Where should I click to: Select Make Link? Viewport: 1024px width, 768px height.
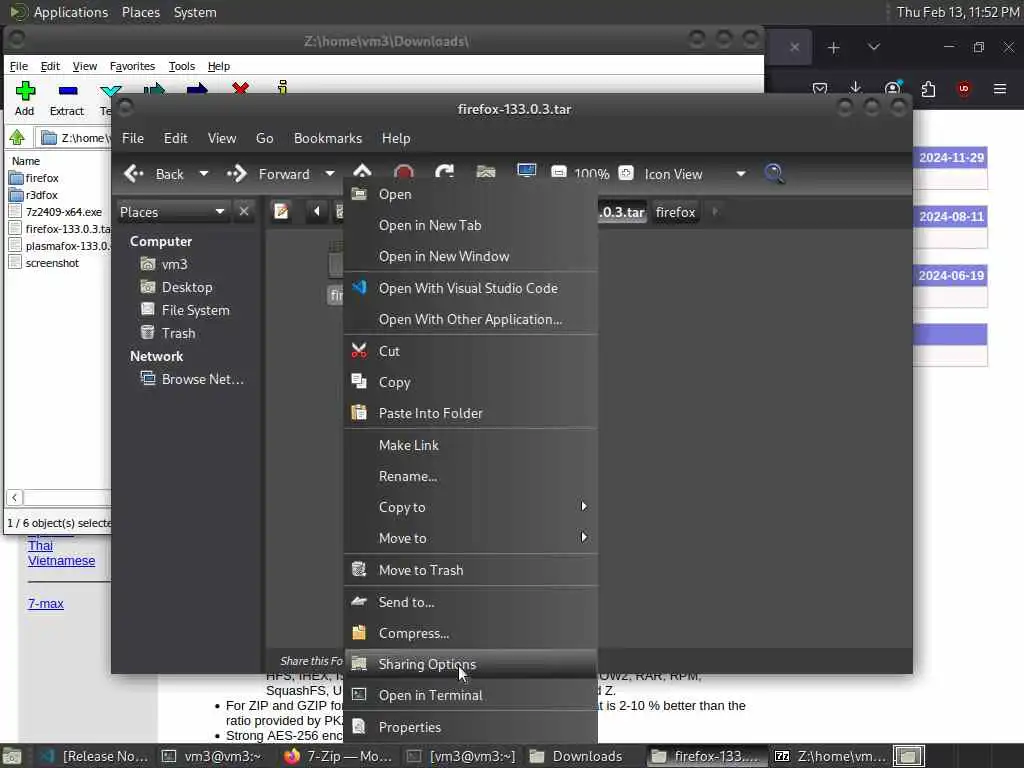coord(470,445)
